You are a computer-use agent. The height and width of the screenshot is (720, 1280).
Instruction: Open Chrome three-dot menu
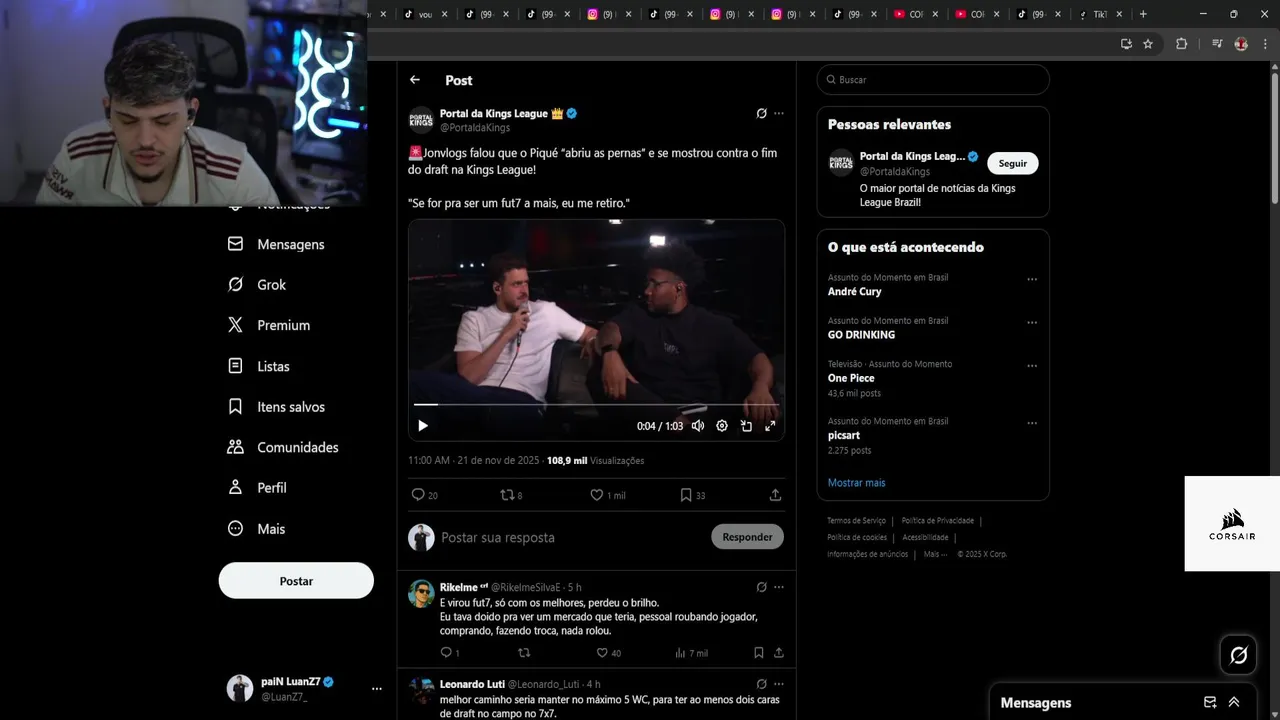(x=1265, y=44)
